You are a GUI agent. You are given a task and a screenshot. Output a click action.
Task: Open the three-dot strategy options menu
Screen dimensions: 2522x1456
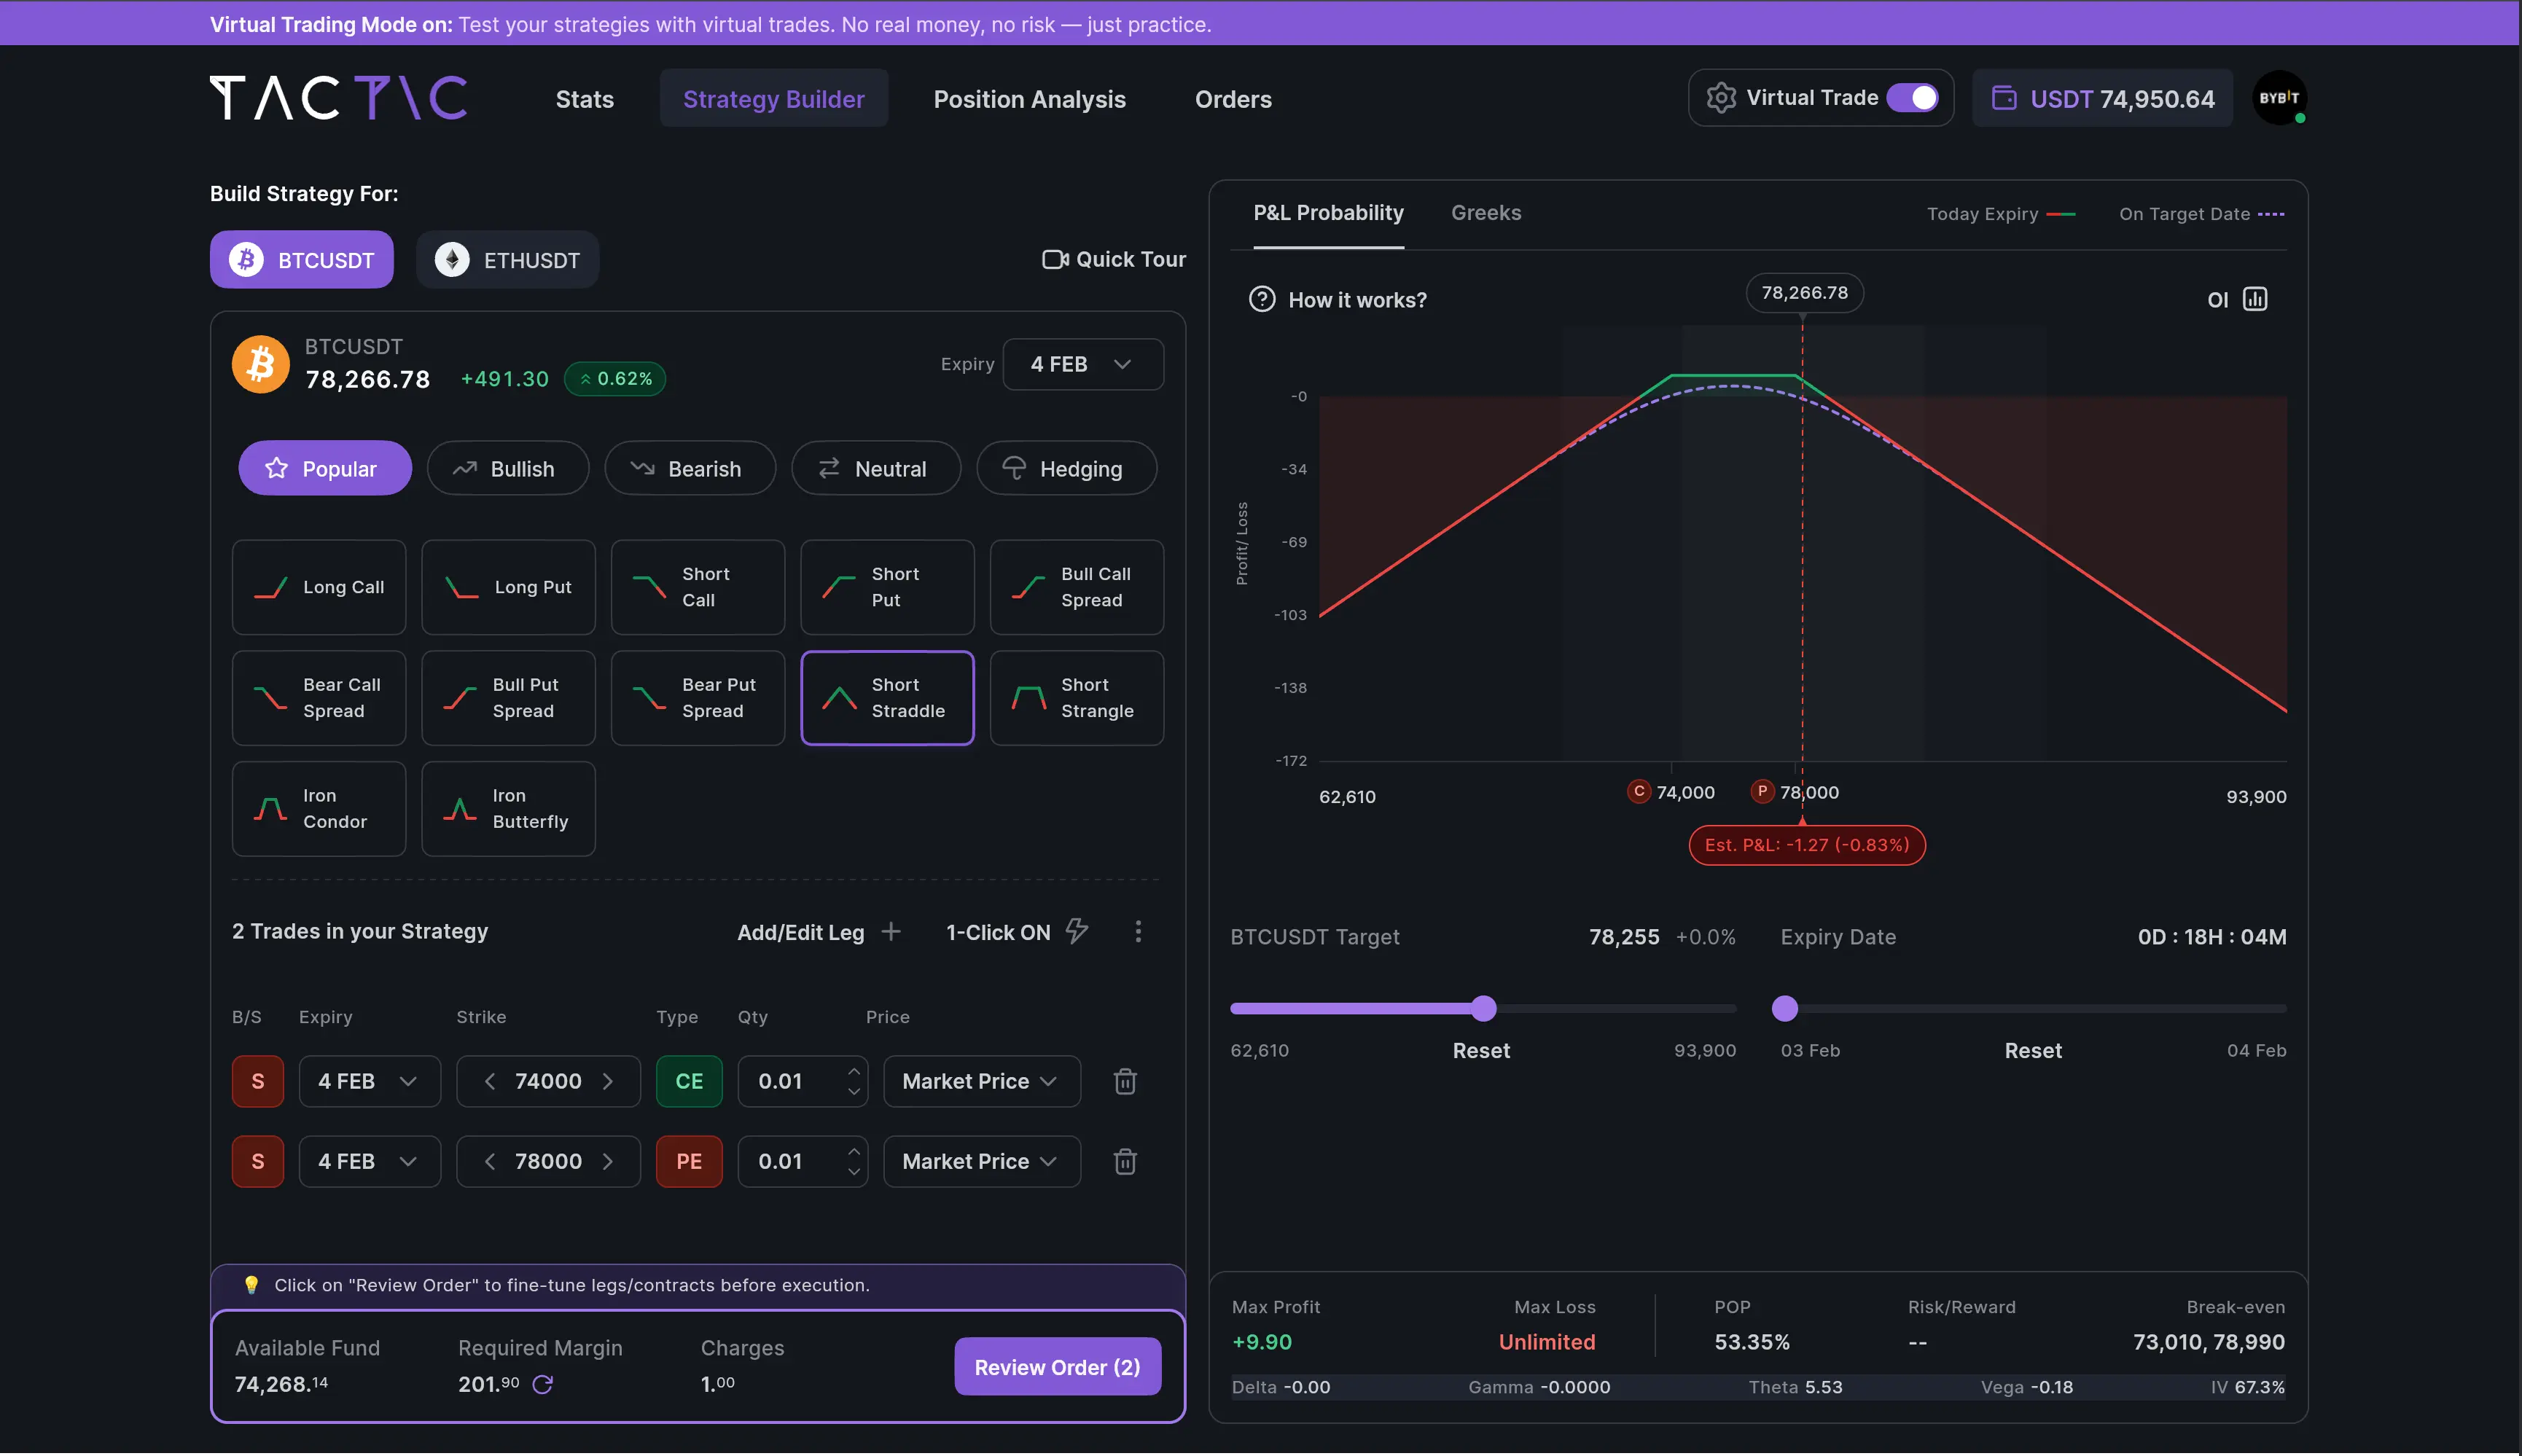1138,932
